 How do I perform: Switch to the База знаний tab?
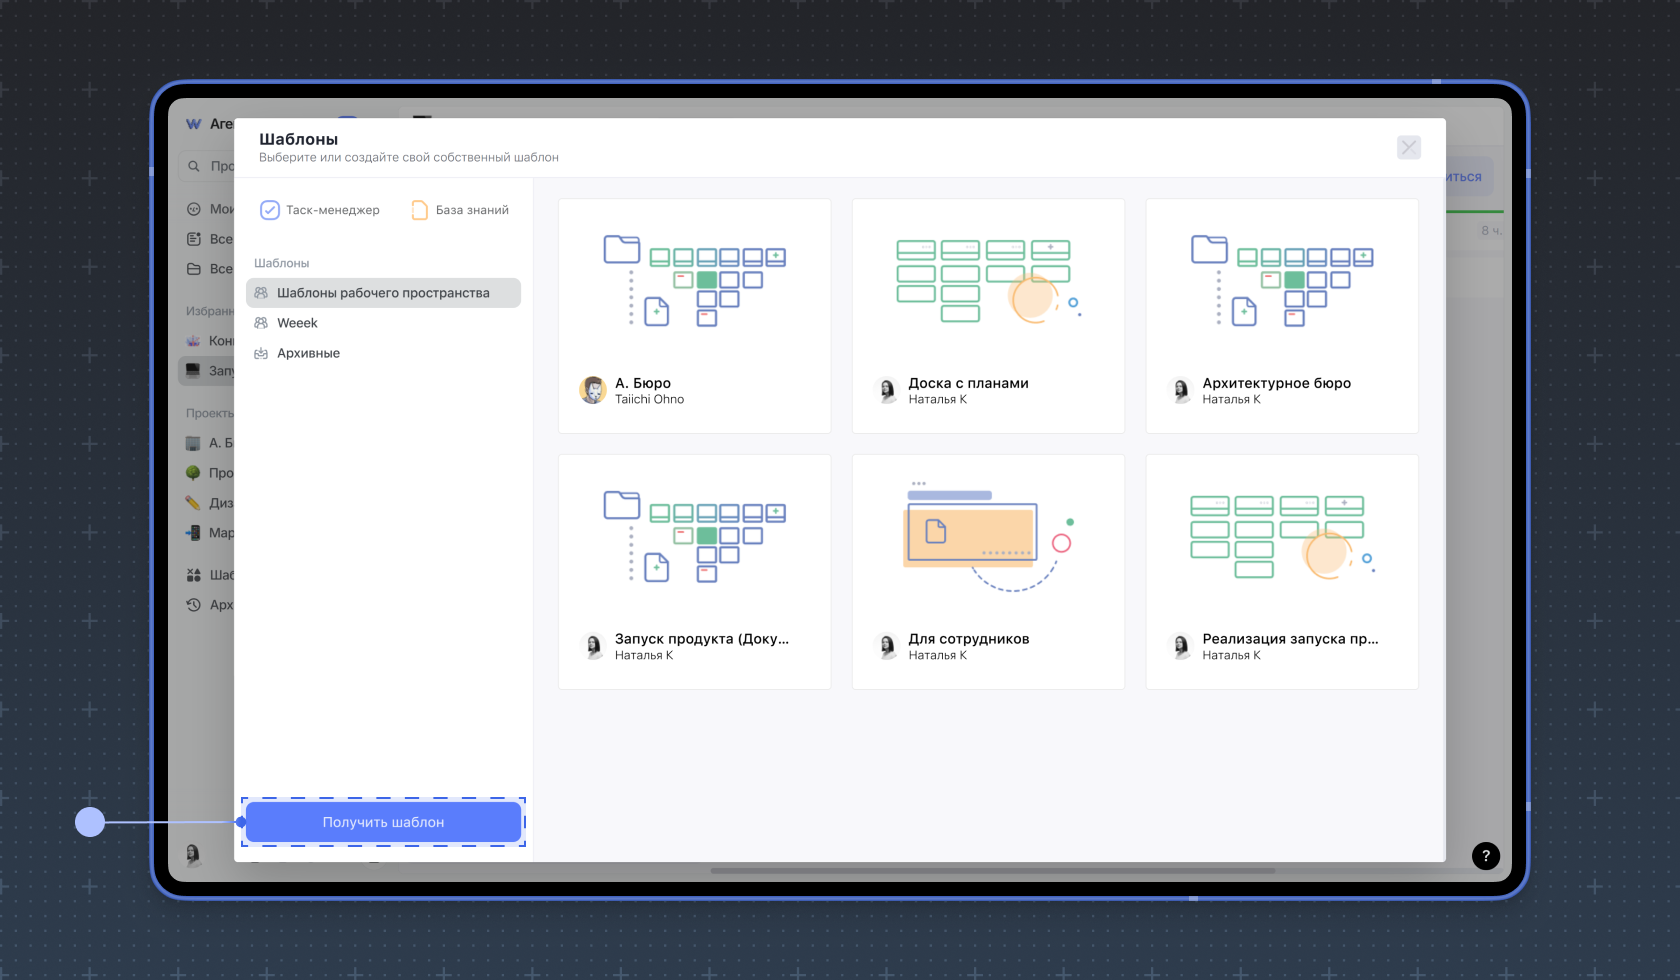pyautogui.click(x=461, y=210)
